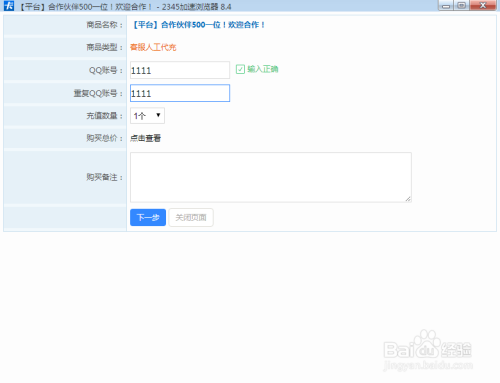Click the textarea resize grip corner

(x=408, y=199)
